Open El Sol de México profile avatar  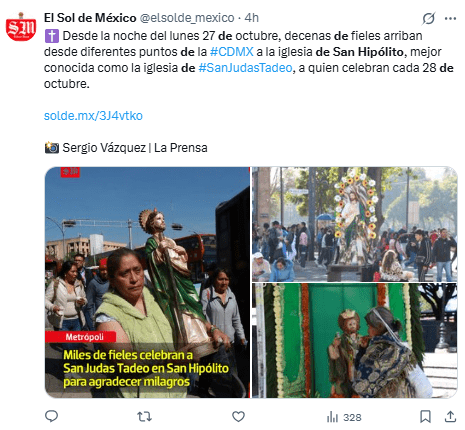[x=21, y=27]
